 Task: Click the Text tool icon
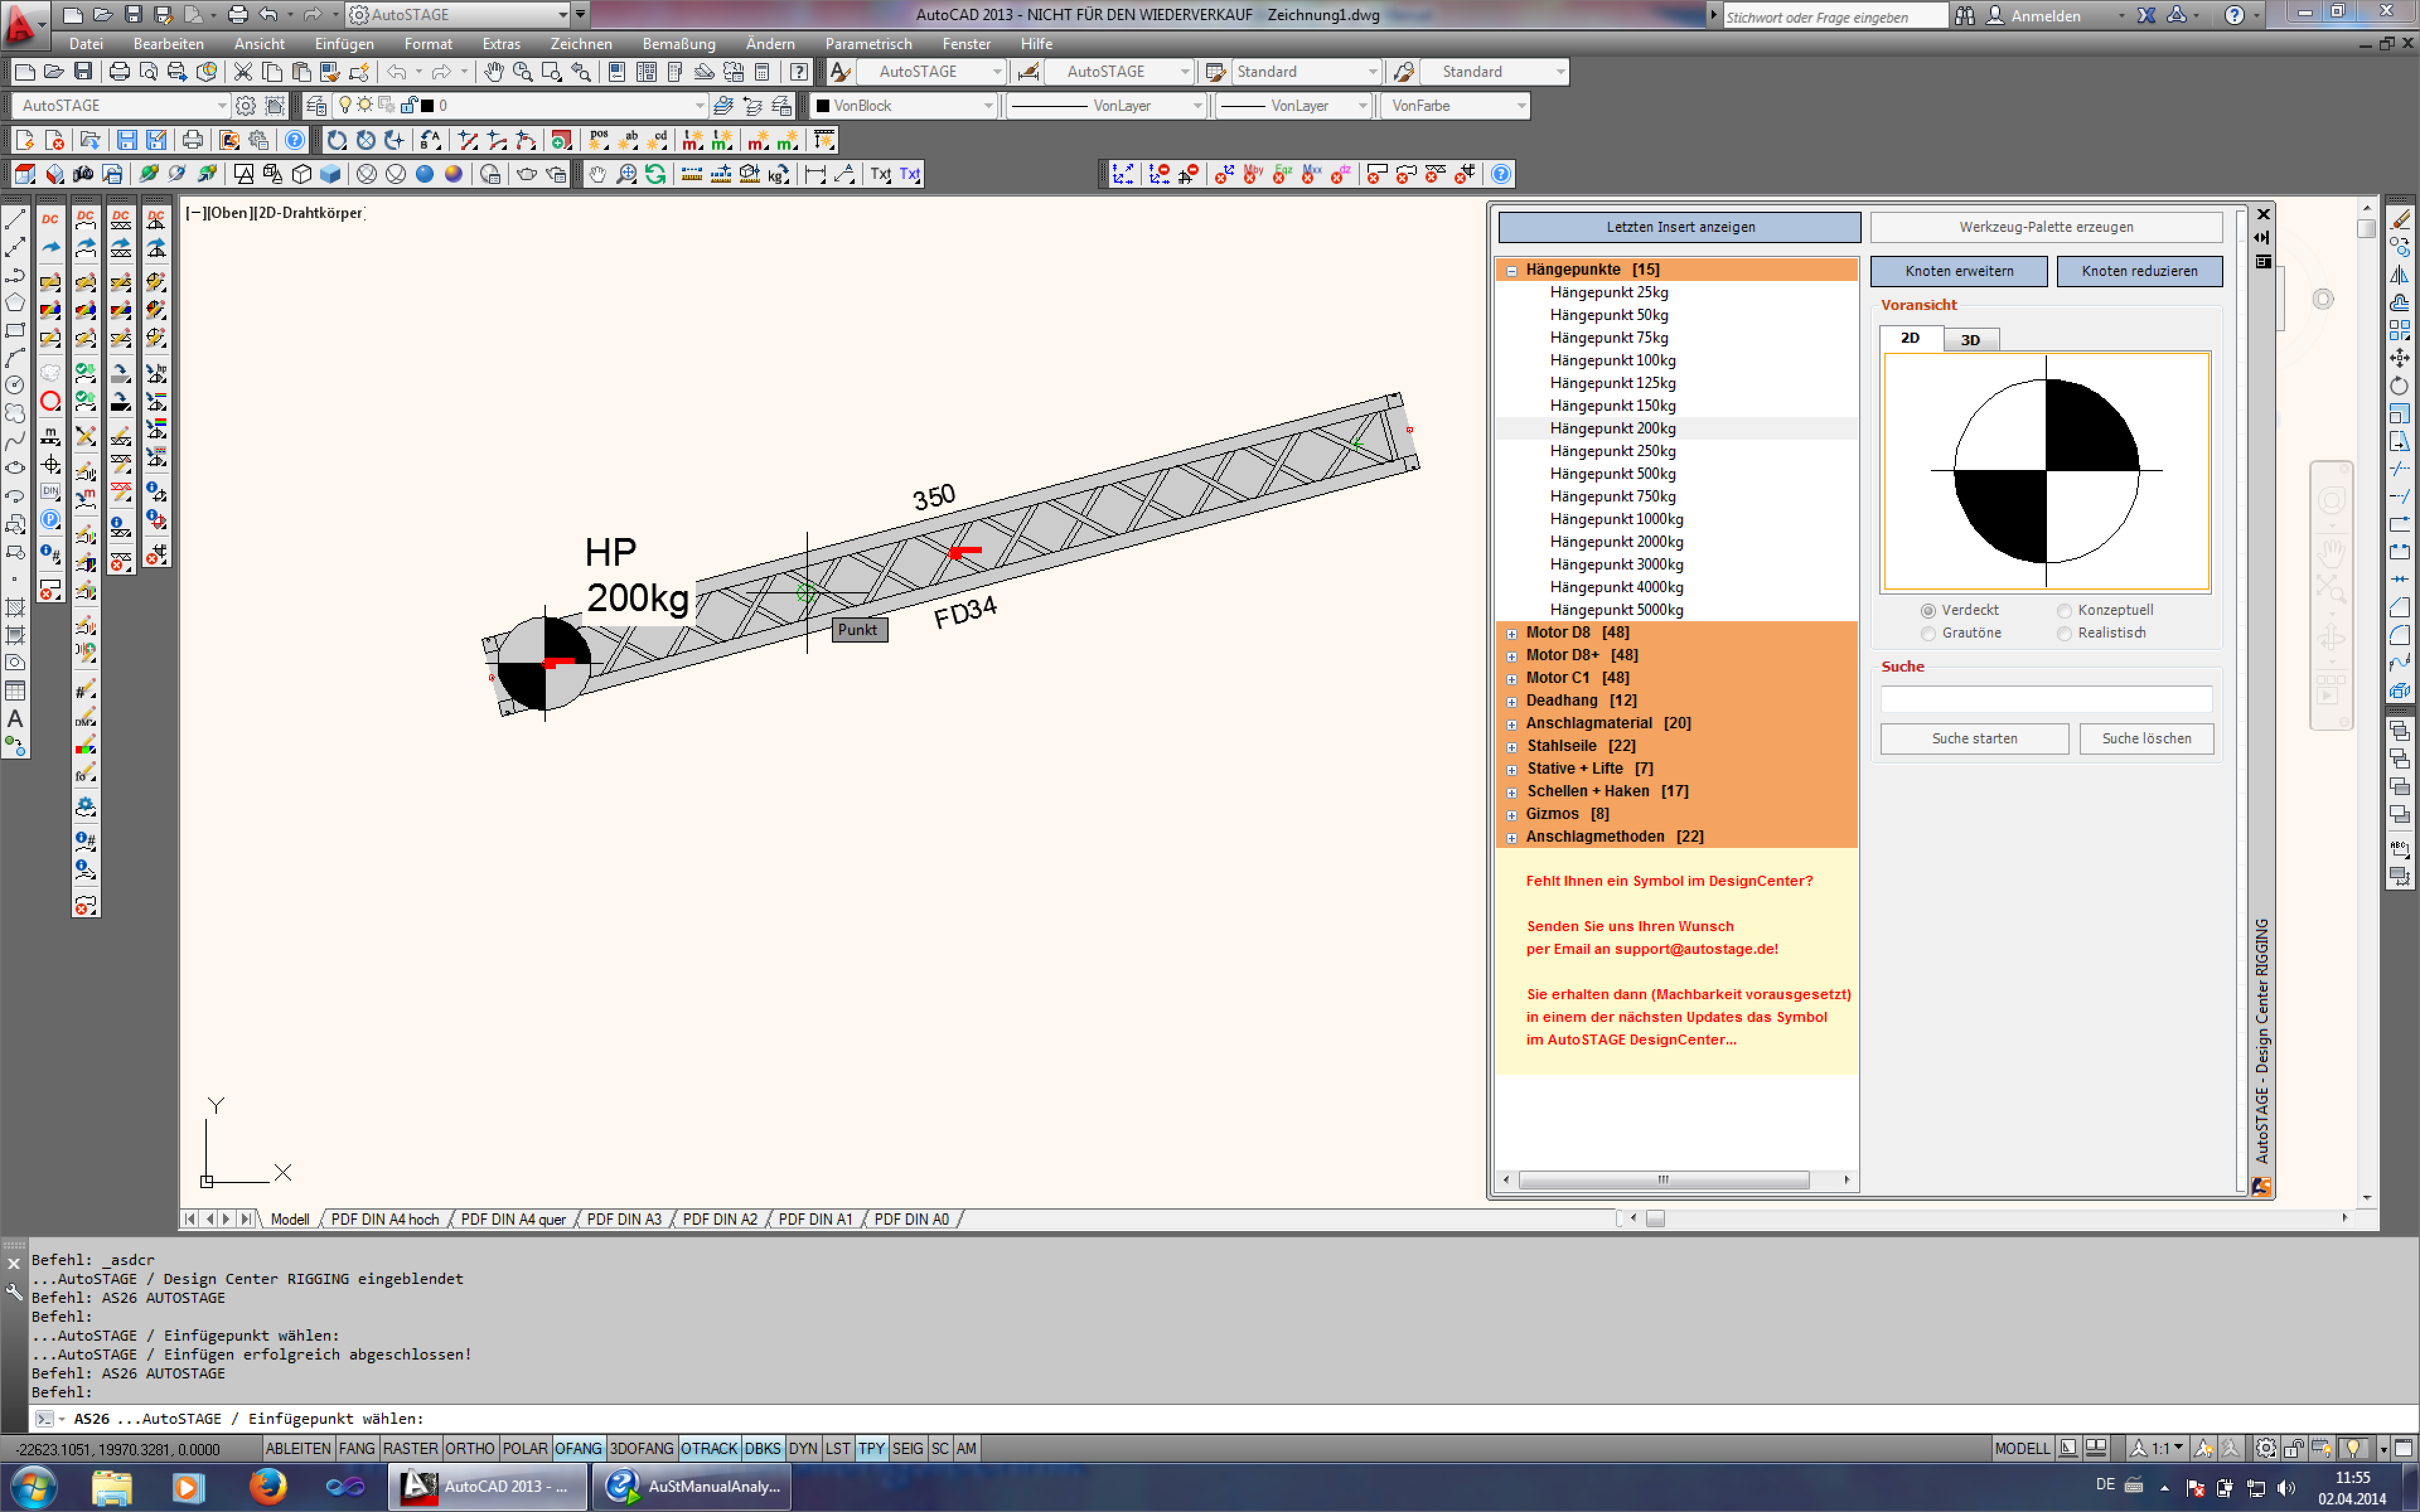(x=15, y=719)
